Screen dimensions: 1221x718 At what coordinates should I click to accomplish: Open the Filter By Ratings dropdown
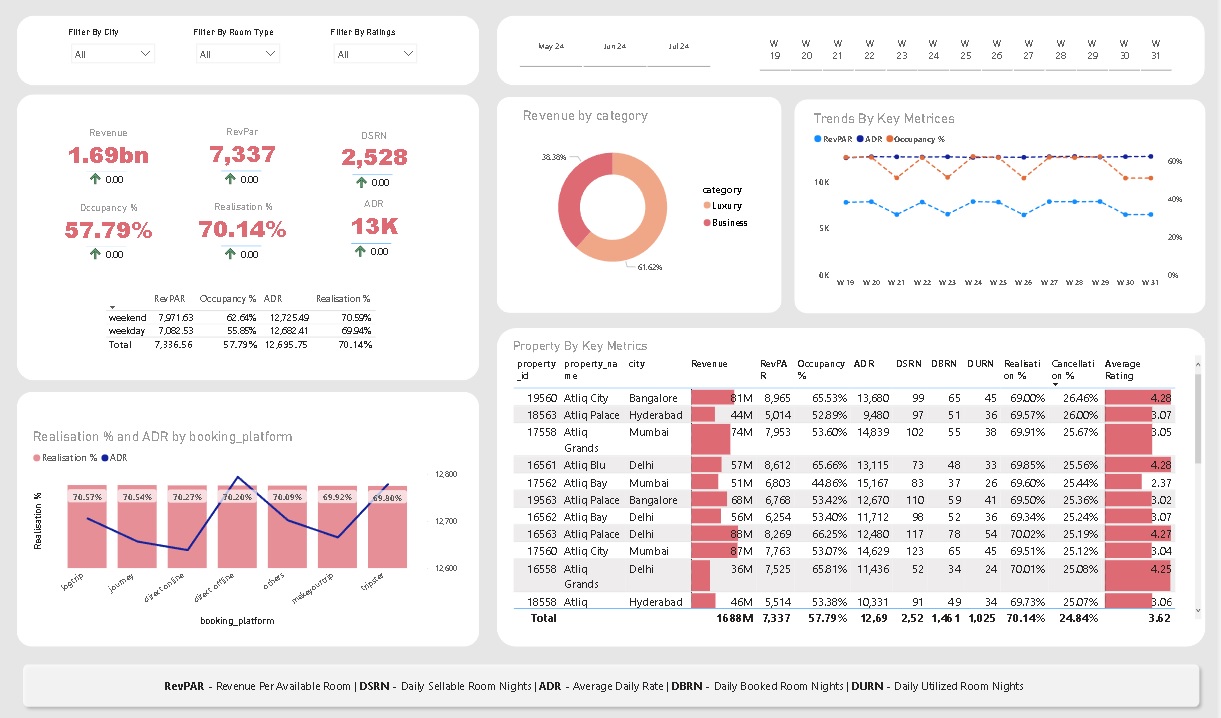point(375,54)
